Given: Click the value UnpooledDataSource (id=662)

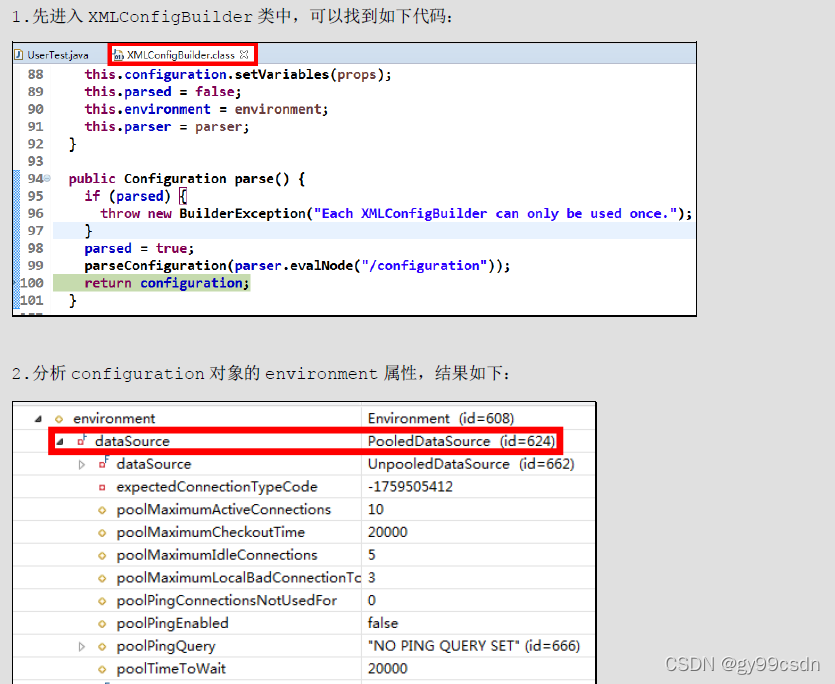Looking at the screenshot, I should 471,464.
